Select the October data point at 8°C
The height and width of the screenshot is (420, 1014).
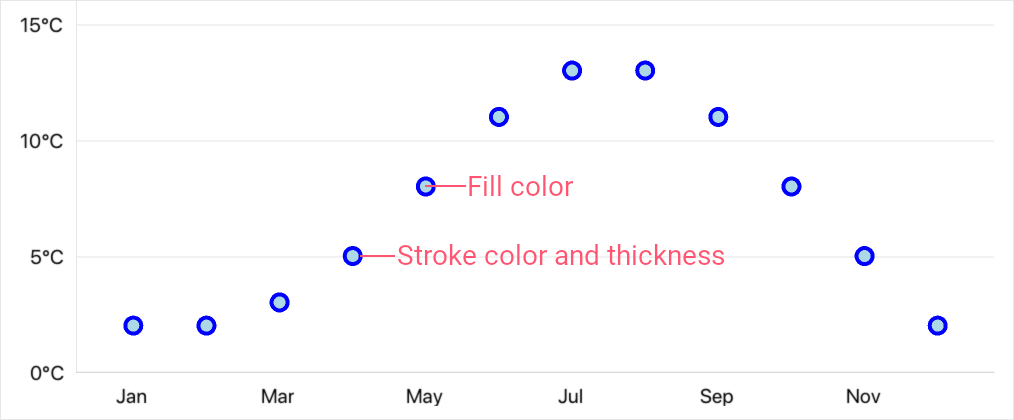(791, 186)
